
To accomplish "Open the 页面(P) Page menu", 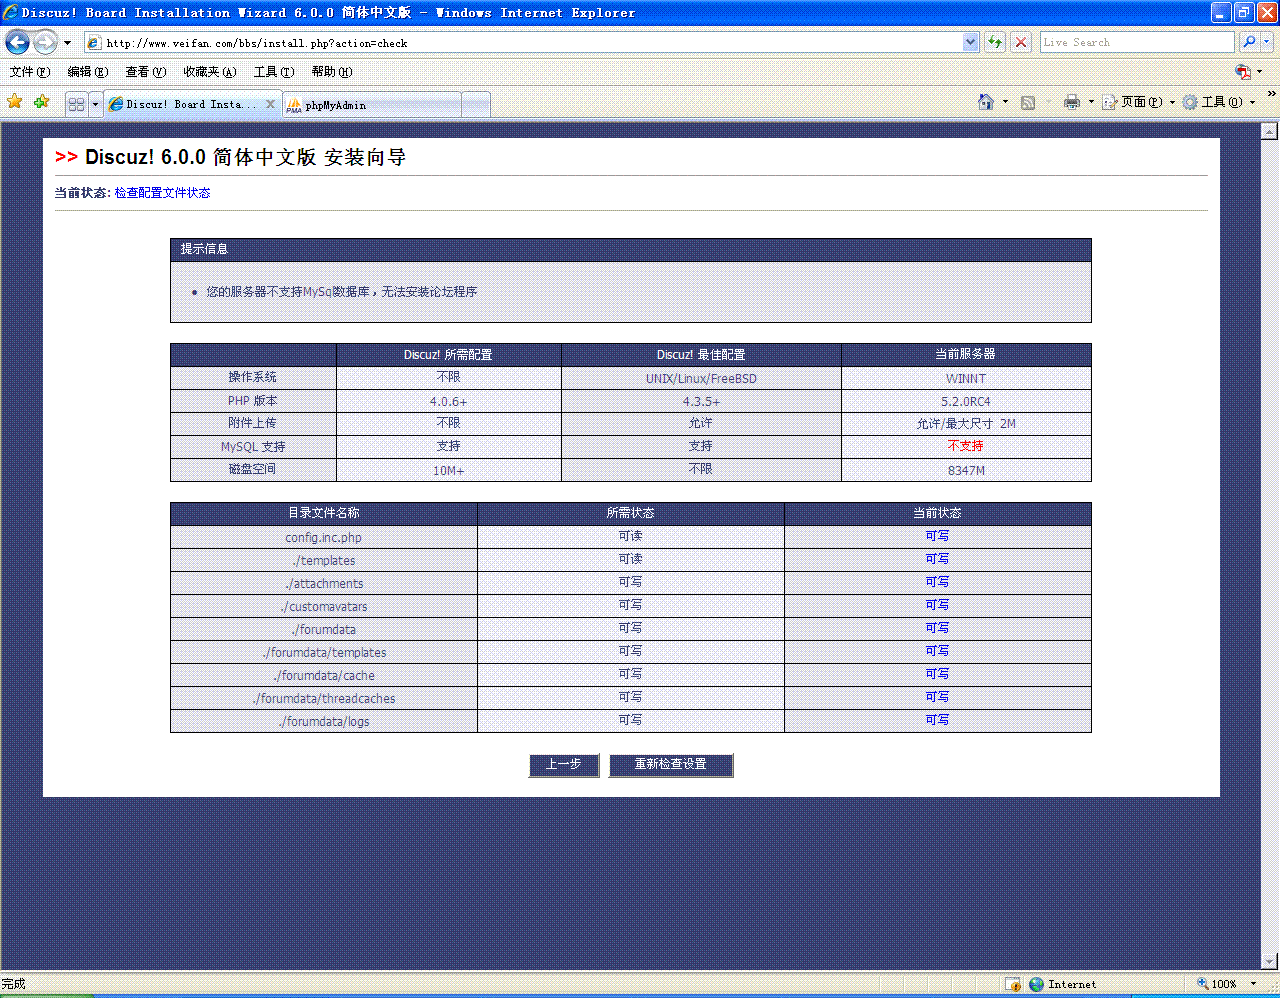I will (x=1139, y=102).
